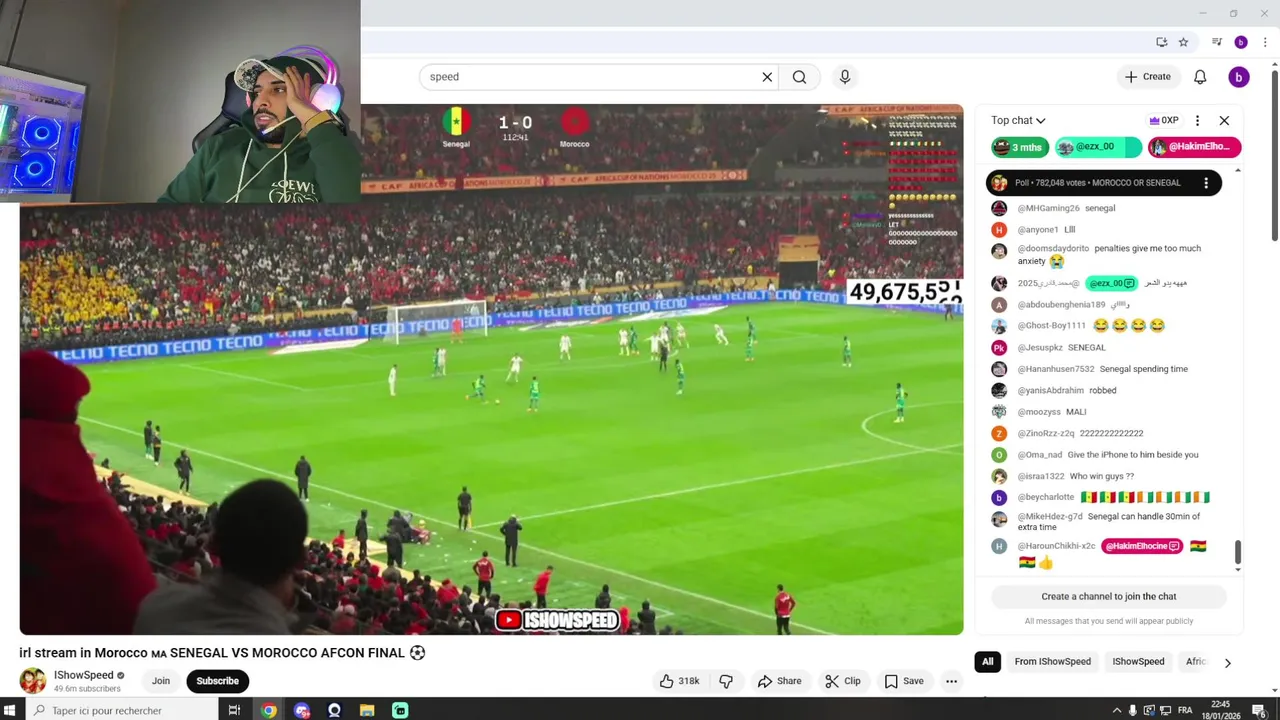Clip the video

coord(842,681)
